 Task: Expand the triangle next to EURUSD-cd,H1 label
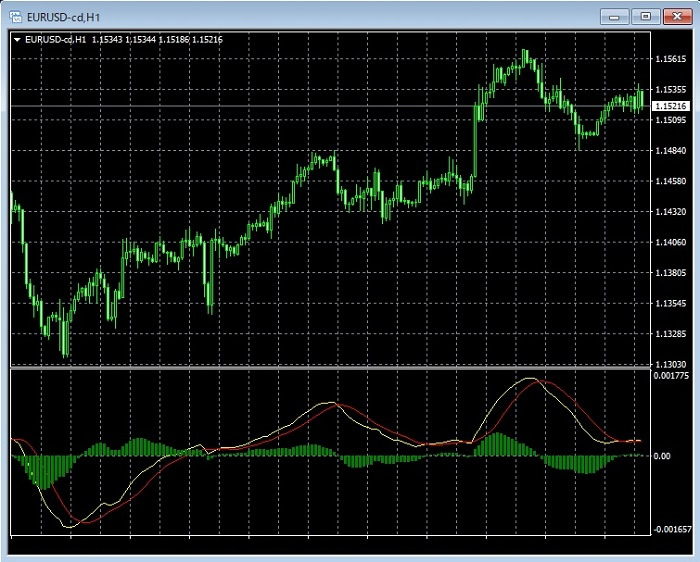pyautogui.click(x=17, y=40)
